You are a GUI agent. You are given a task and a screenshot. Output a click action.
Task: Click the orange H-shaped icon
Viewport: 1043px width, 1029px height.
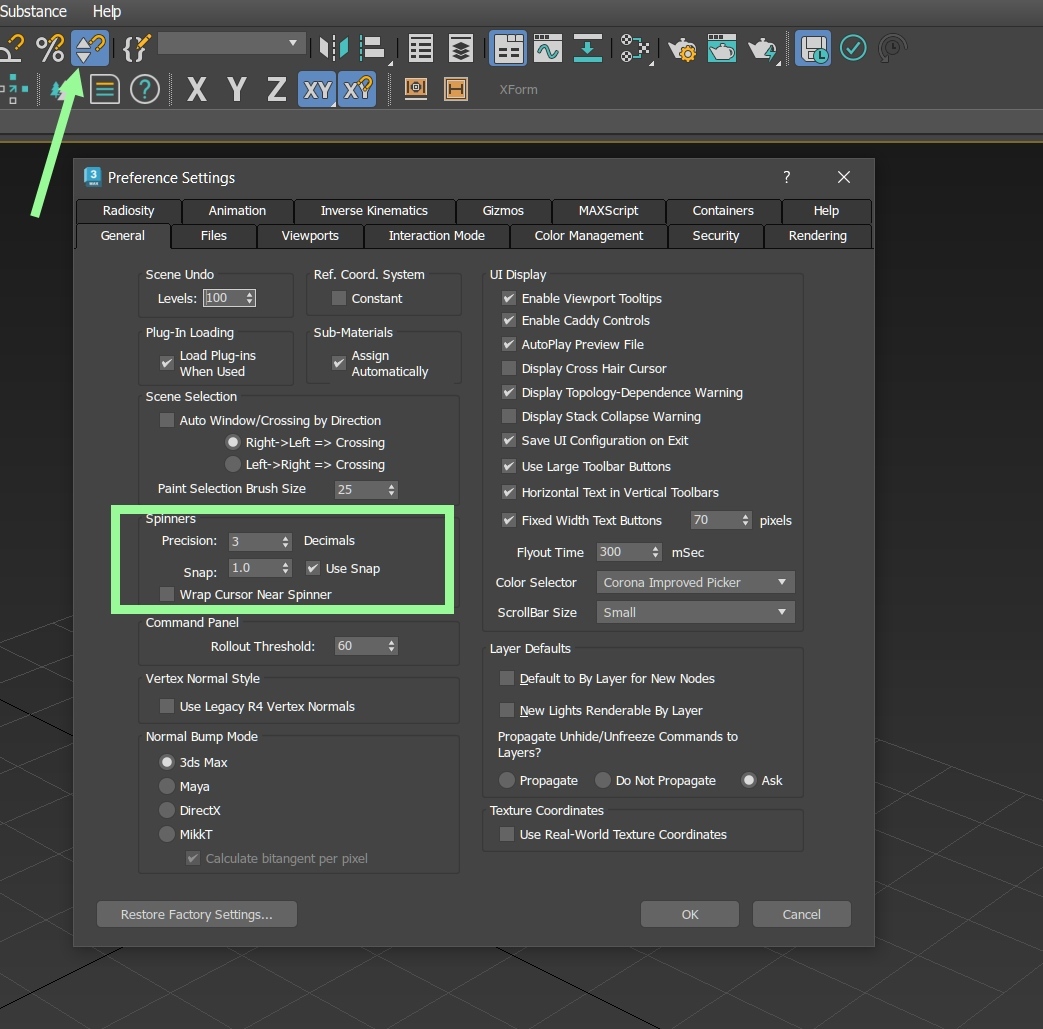(456, 88)
